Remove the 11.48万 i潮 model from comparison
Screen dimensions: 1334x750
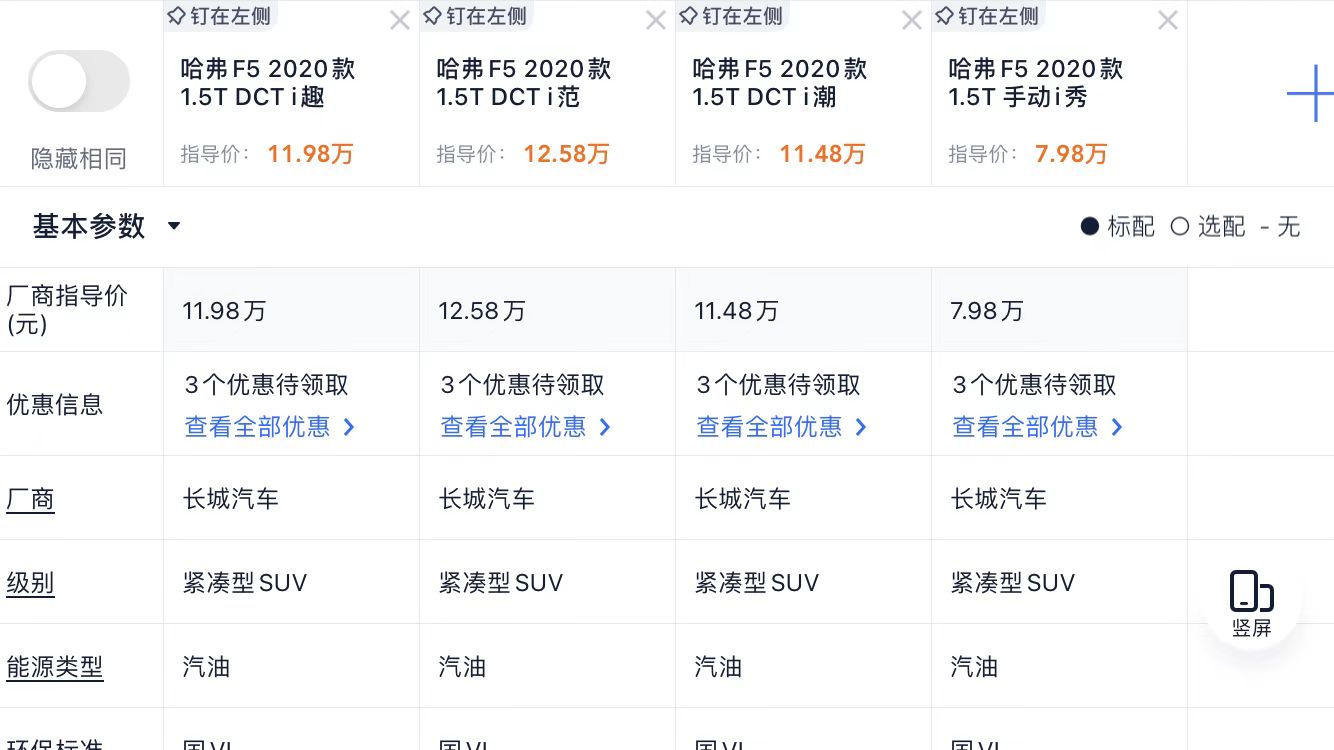click(911, 20)
